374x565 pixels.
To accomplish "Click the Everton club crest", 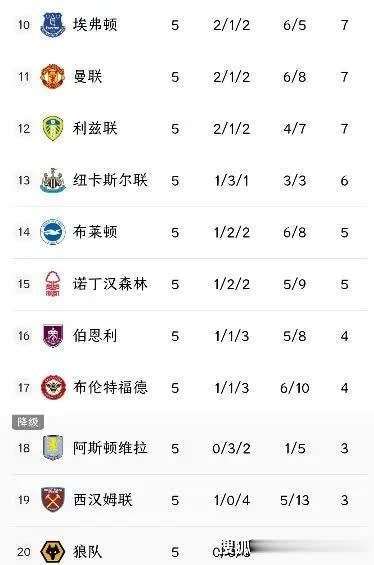I will pos(53,25).
